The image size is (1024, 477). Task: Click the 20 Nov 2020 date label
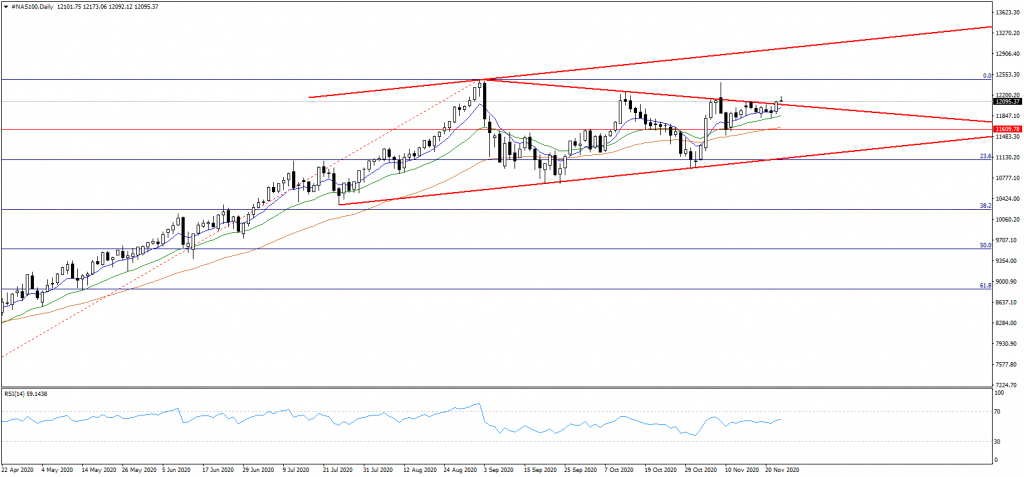[782, 468]
